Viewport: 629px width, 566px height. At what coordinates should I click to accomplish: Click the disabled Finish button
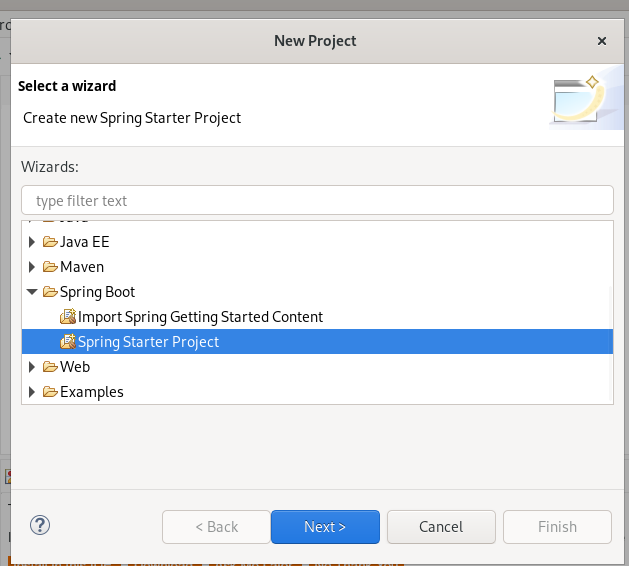pyautogui.click(x=557, y=527)
